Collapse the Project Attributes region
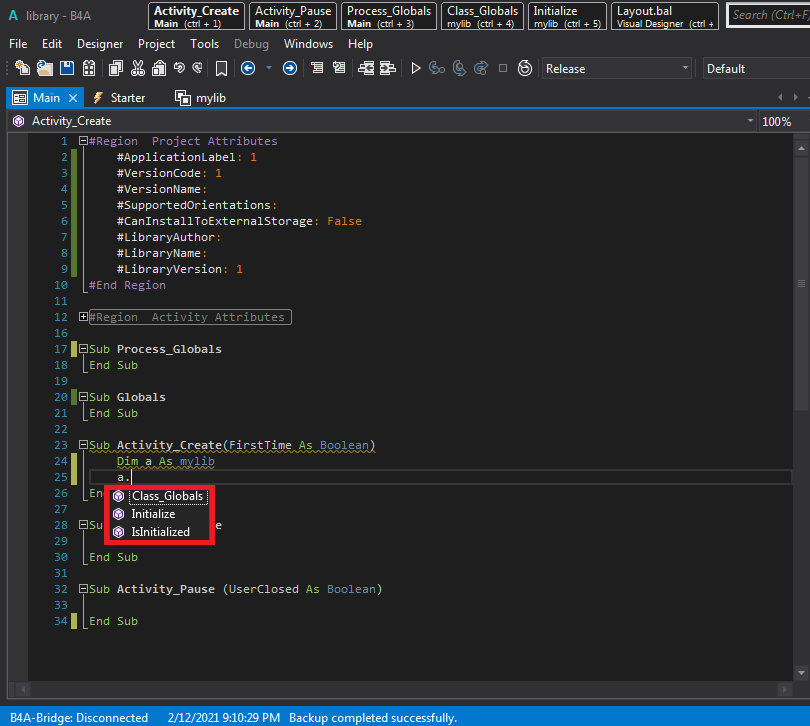 84,141
